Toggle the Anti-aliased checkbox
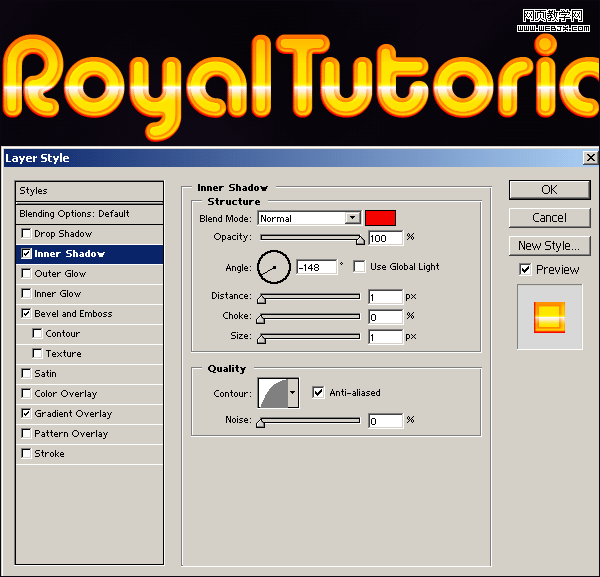The height and width of the screenshot is (577, 600). pos(318,392)
